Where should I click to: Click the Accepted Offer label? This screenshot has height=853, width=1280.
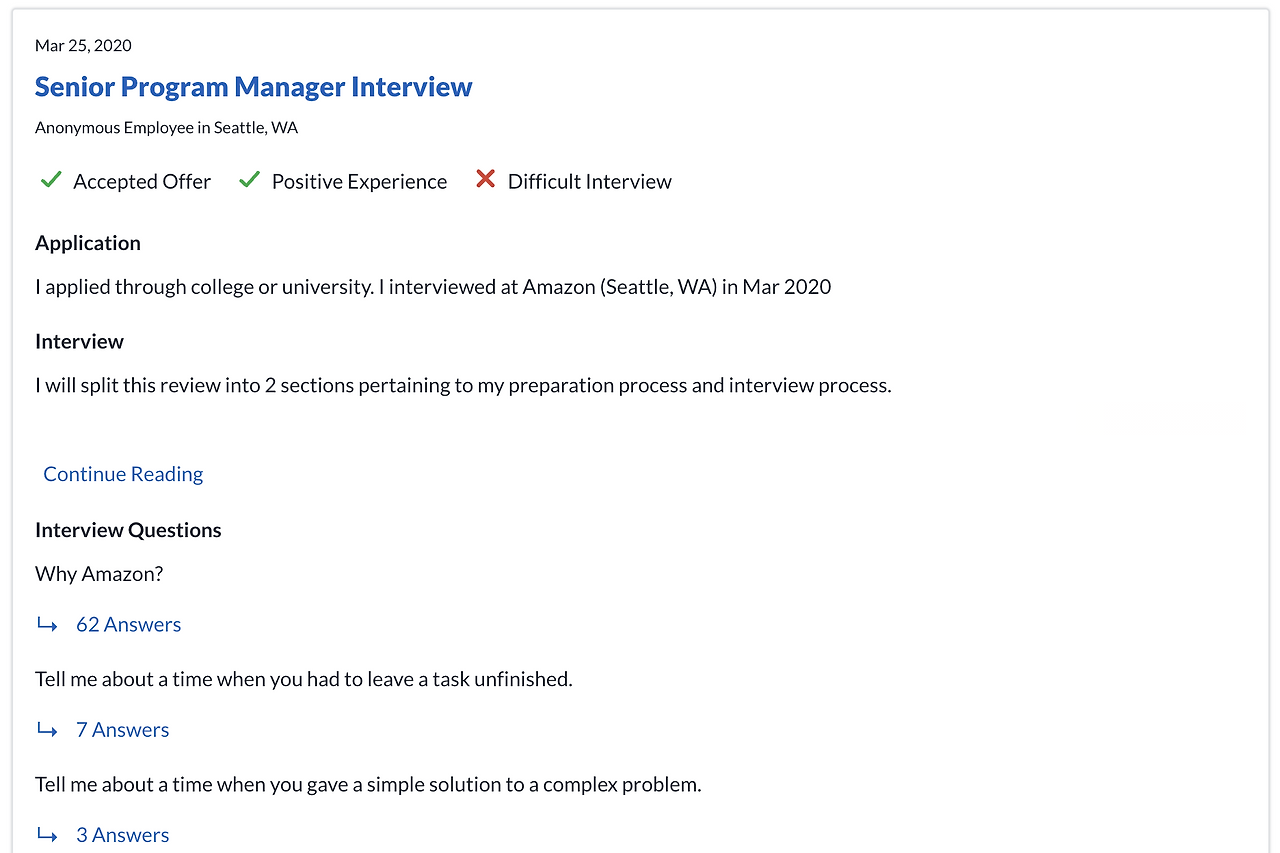point(142,182)
